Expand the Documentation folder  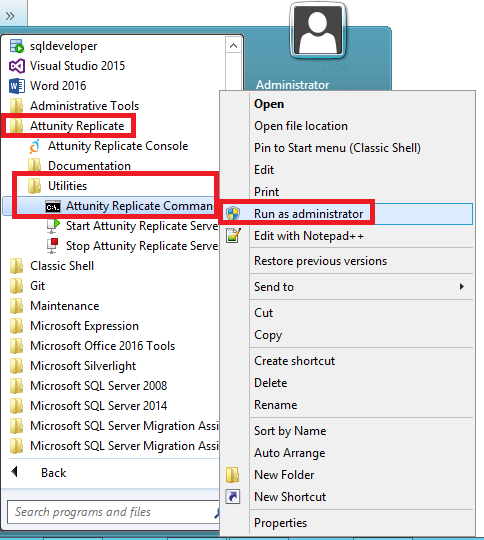[89, 166]
